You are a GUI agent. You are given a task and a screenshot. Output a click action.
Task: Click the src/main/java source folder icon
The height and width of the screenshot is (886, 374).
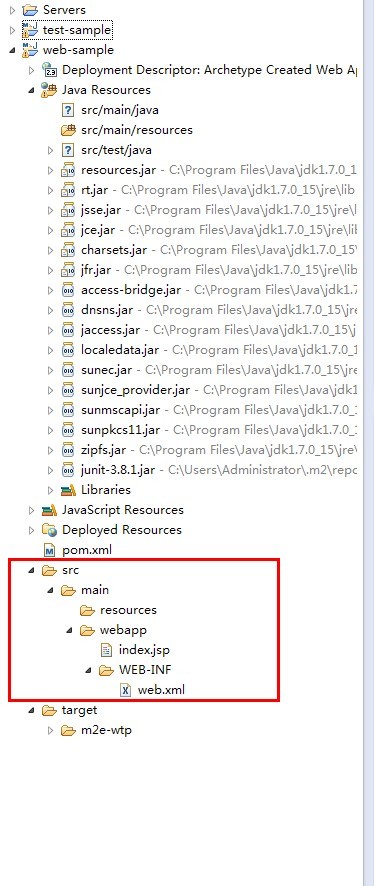[68, 110]
